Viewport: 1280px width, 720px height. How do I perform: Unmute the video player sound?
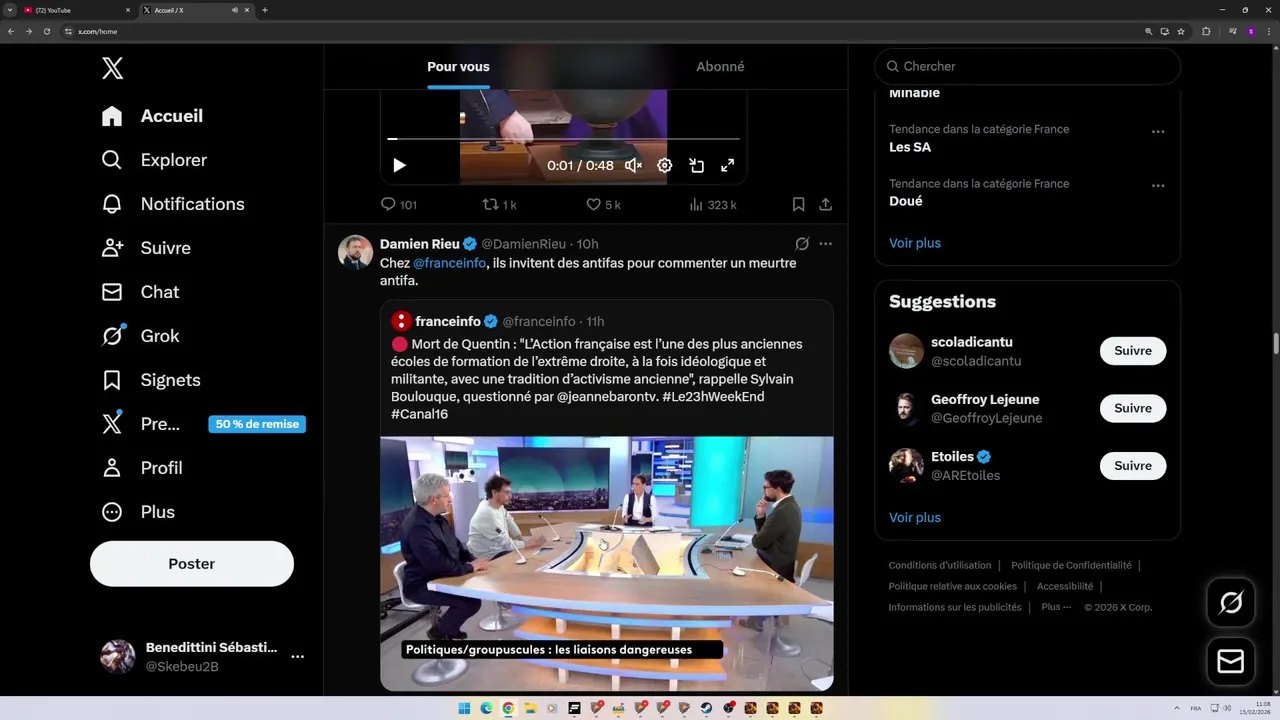[x=633, y=165]
